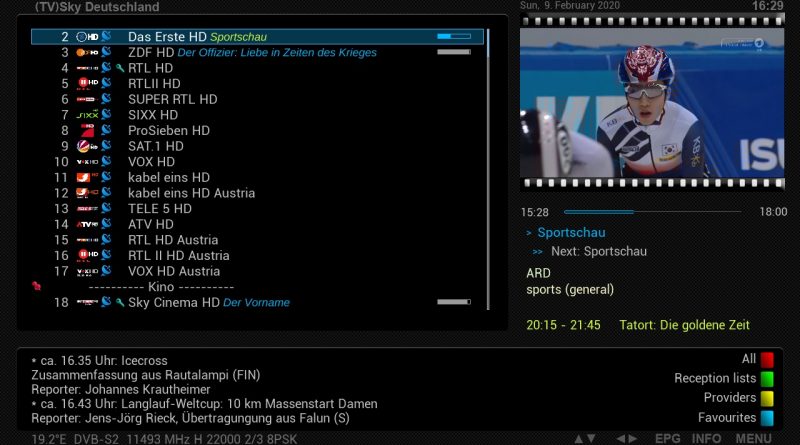Select channel 18 Sky Cinema HD
800x445 pixels.
[257, 303]
